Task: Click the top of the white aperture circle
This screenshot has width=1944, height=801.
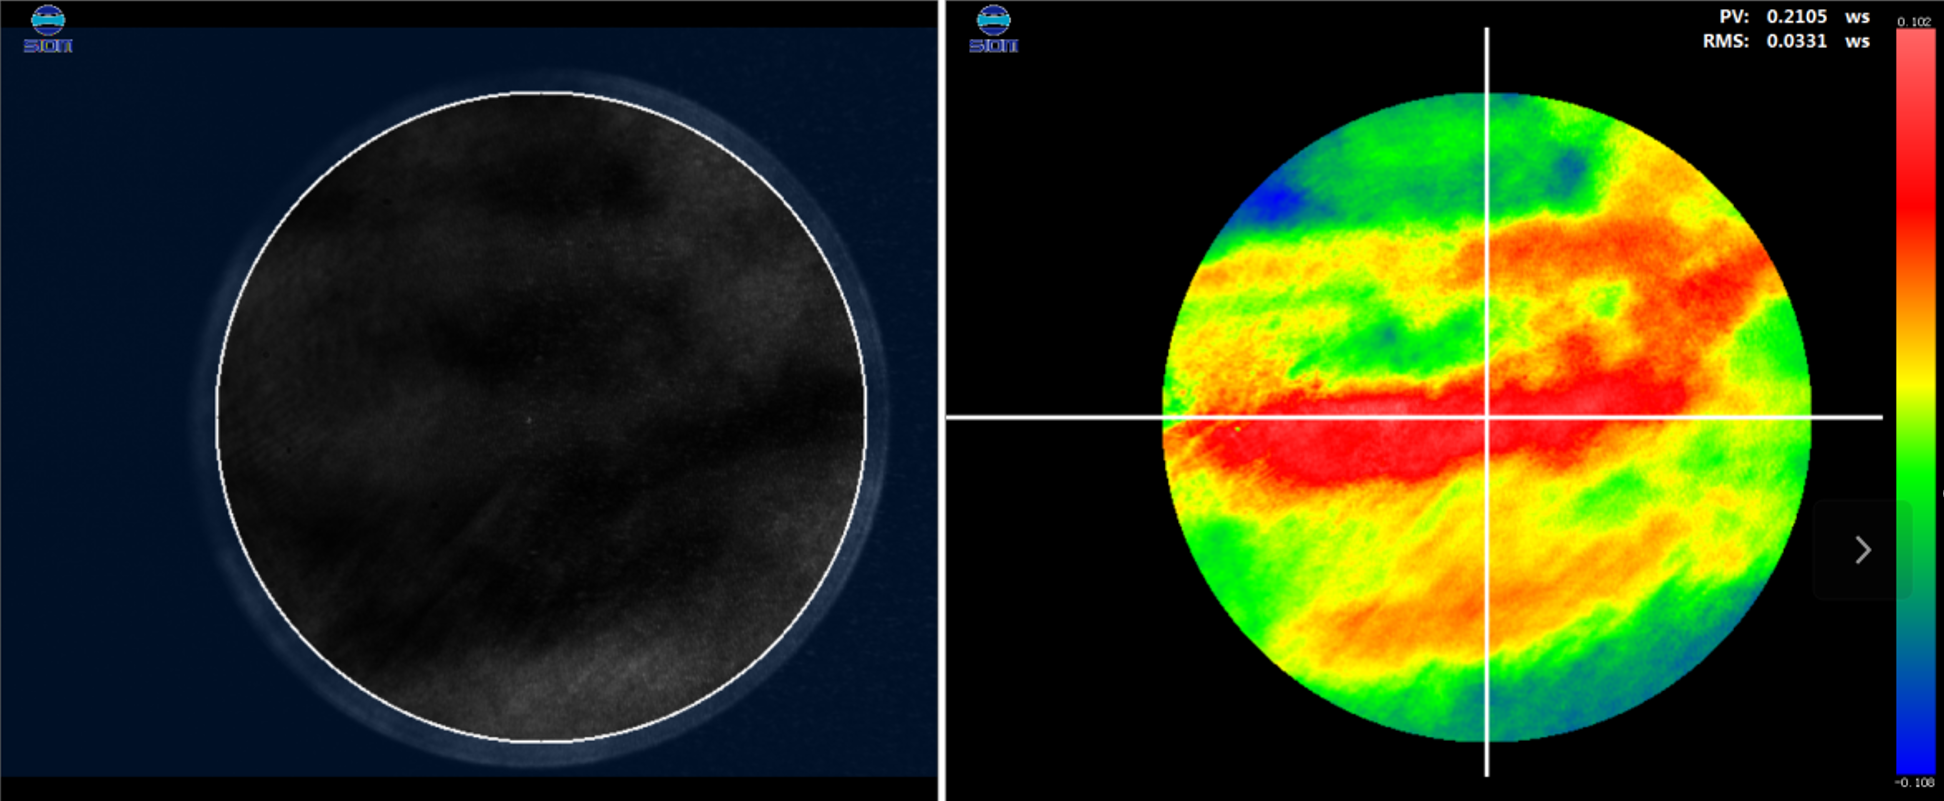Action: pos(541,93)
